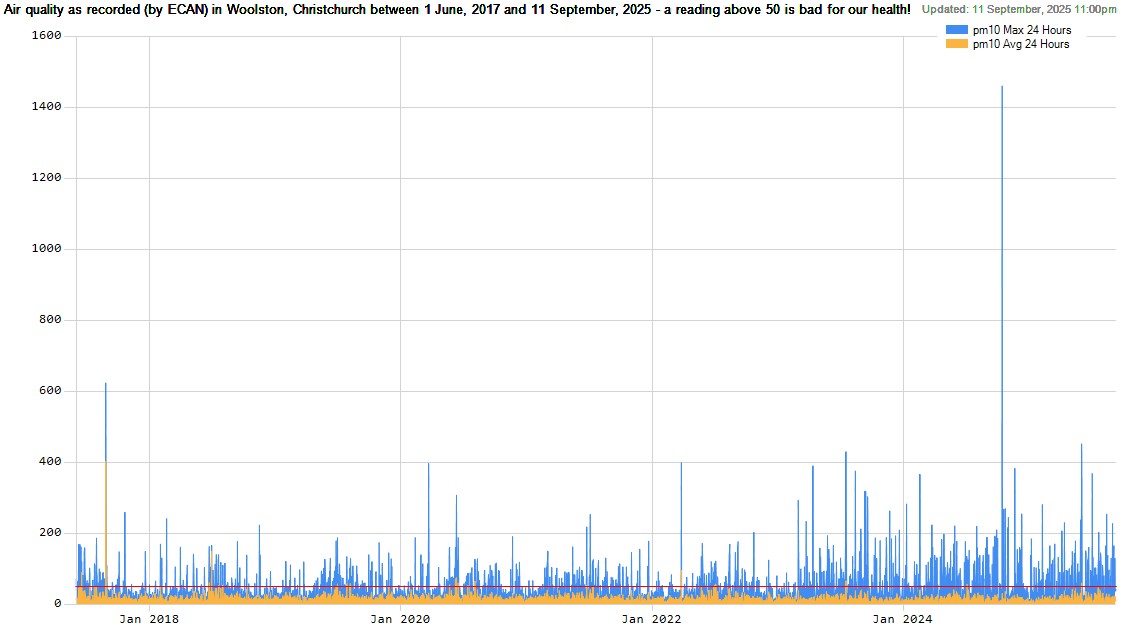The width and height of the screenshot is (1122, 638).
Task: Click the 'Updated: 11 September, 2025 11:00pm' text
Action: pyautogui.click(x=1018, y=10)
